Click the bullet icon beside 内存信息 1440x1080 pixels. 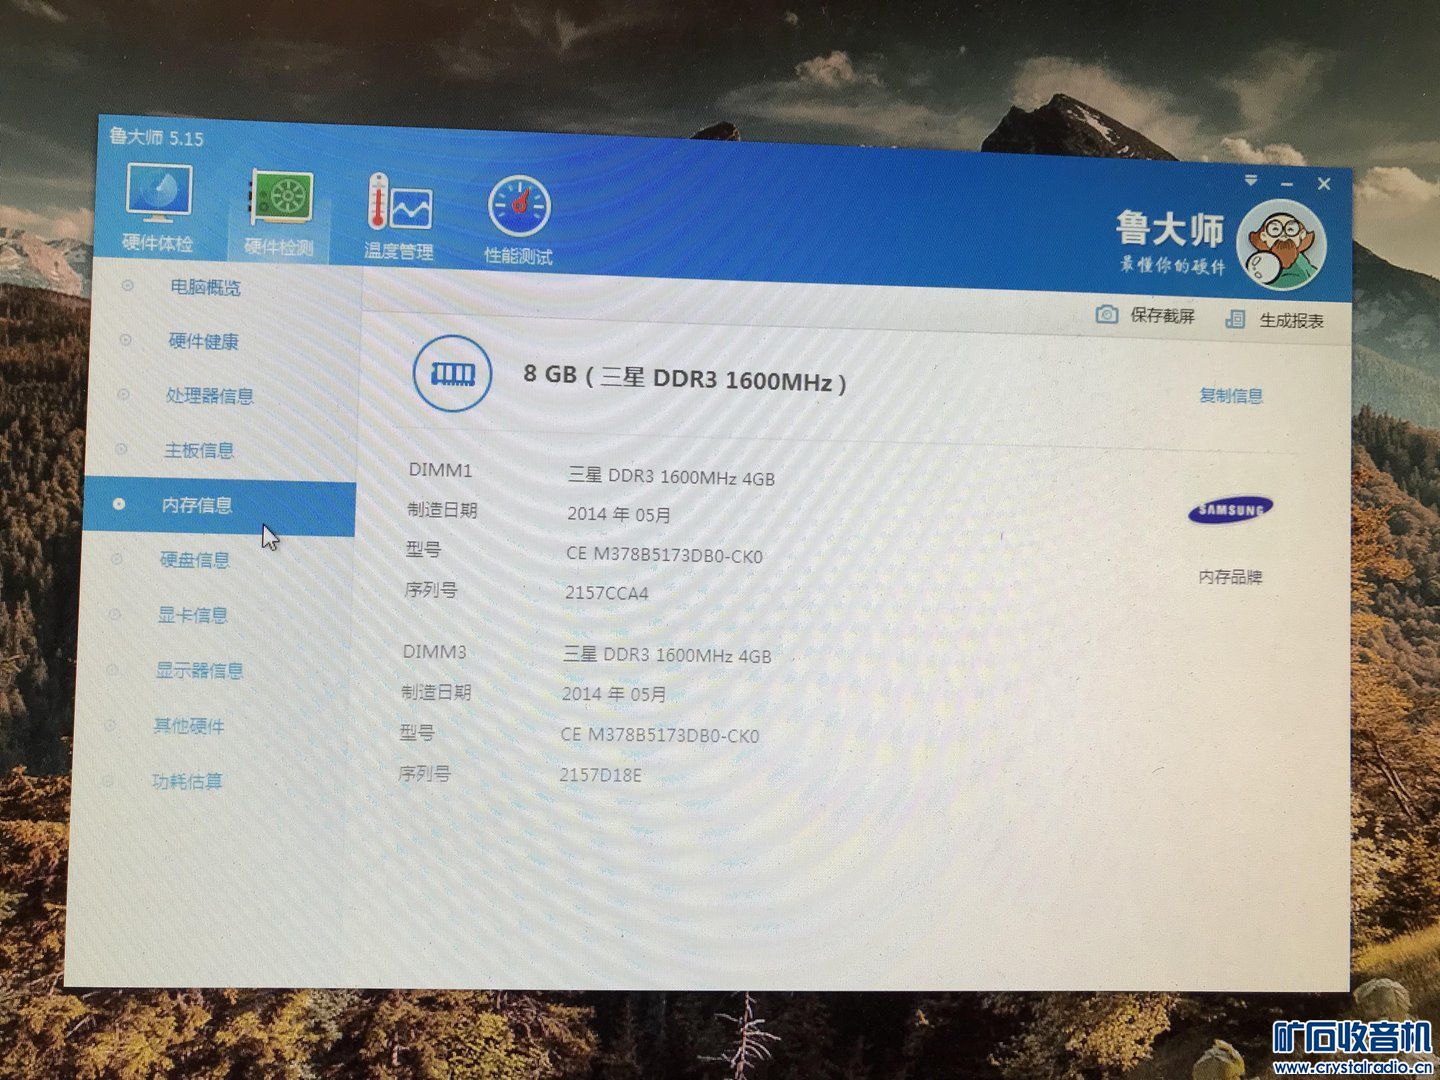coord(119,504)
